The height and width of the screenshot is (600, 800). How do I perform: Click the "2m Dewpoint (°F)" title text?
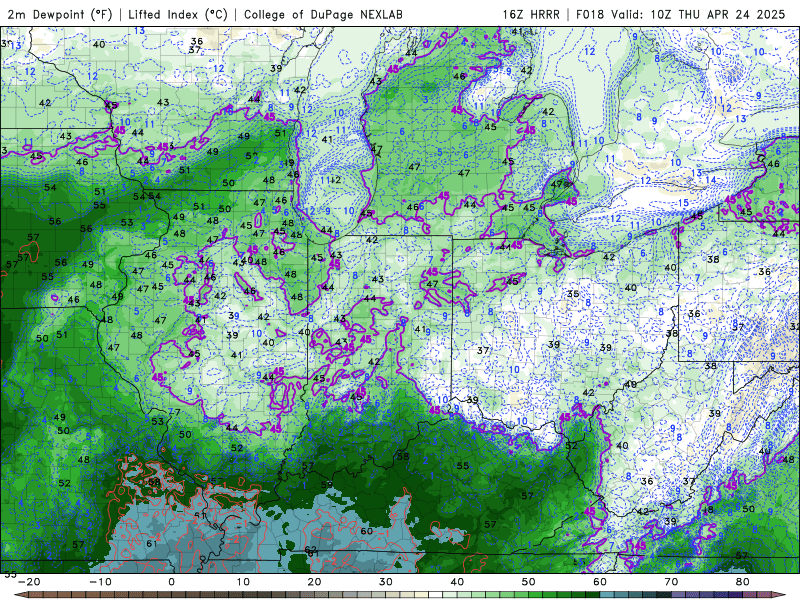[x=60, y=15]
